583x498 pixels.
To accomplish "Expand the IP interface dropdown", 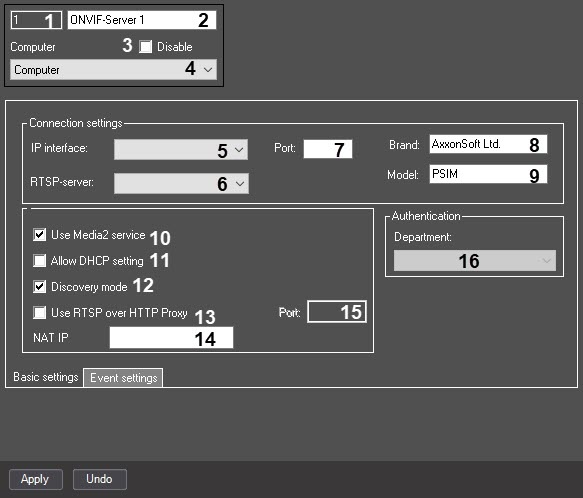I will pyautogui.click(x=181, y=150).
